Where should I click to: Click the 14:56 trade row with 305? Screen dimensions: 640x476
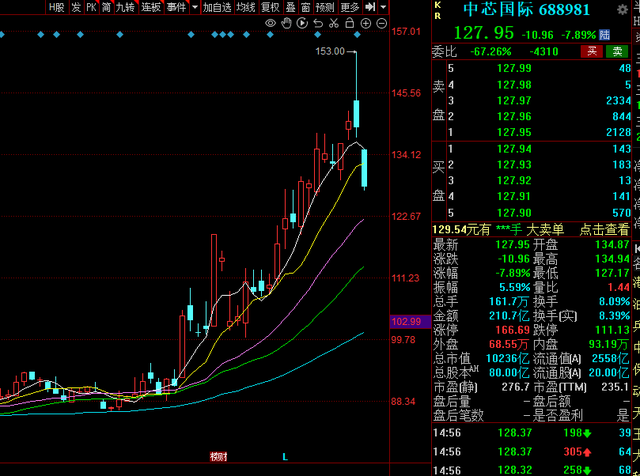[532, 452]
